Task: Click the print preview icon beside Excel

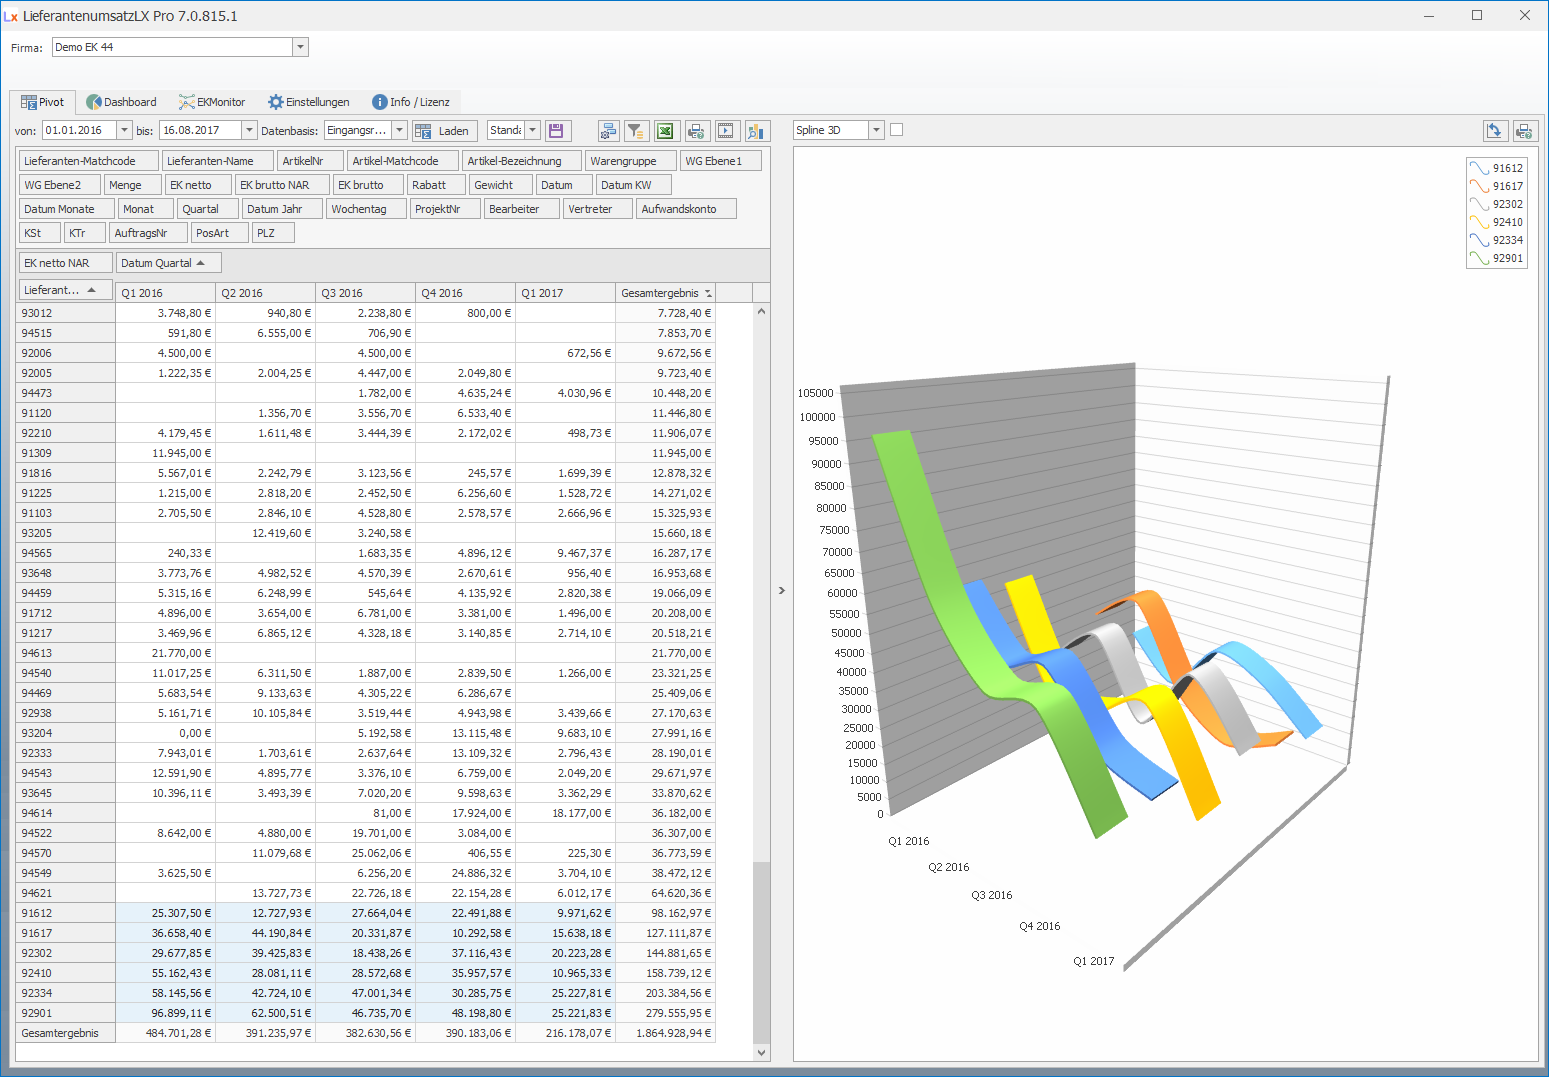Action: [x=697, y=131]
